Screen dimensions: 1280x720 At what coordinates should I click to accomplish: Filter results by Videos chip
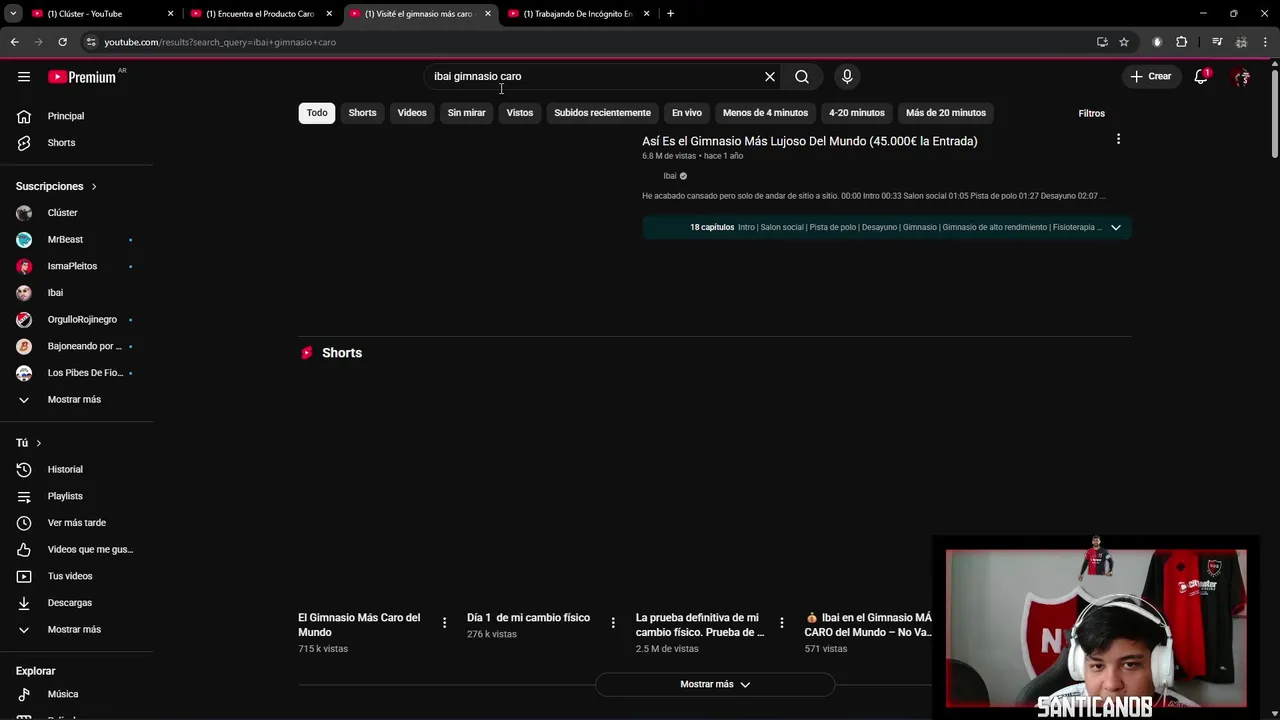tap(412, 113)
